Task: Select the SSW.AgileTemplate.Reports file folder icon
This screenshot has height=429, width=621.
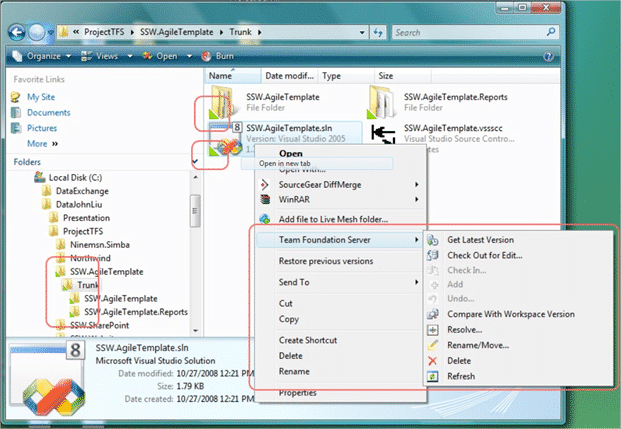Action: (382, 102)
